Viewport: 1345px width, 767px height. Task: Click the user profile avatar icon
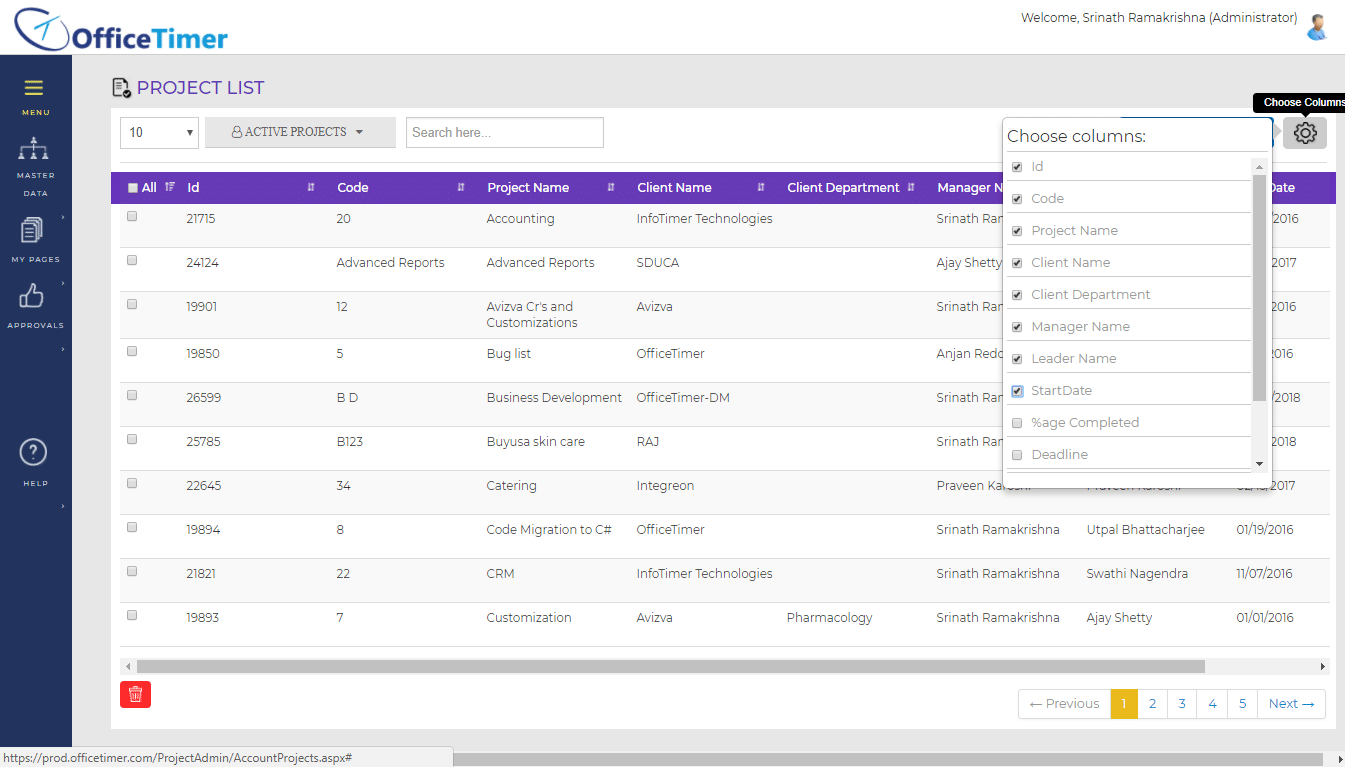pyautogui.click(x=1317, y=27)
